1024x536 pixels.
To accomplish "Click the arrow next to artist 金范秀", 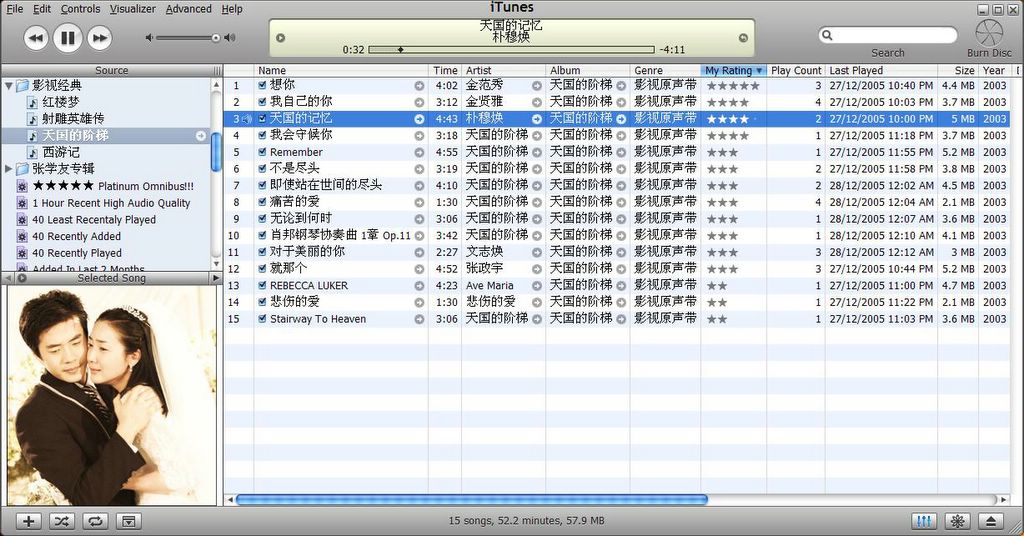I will 536,86.
